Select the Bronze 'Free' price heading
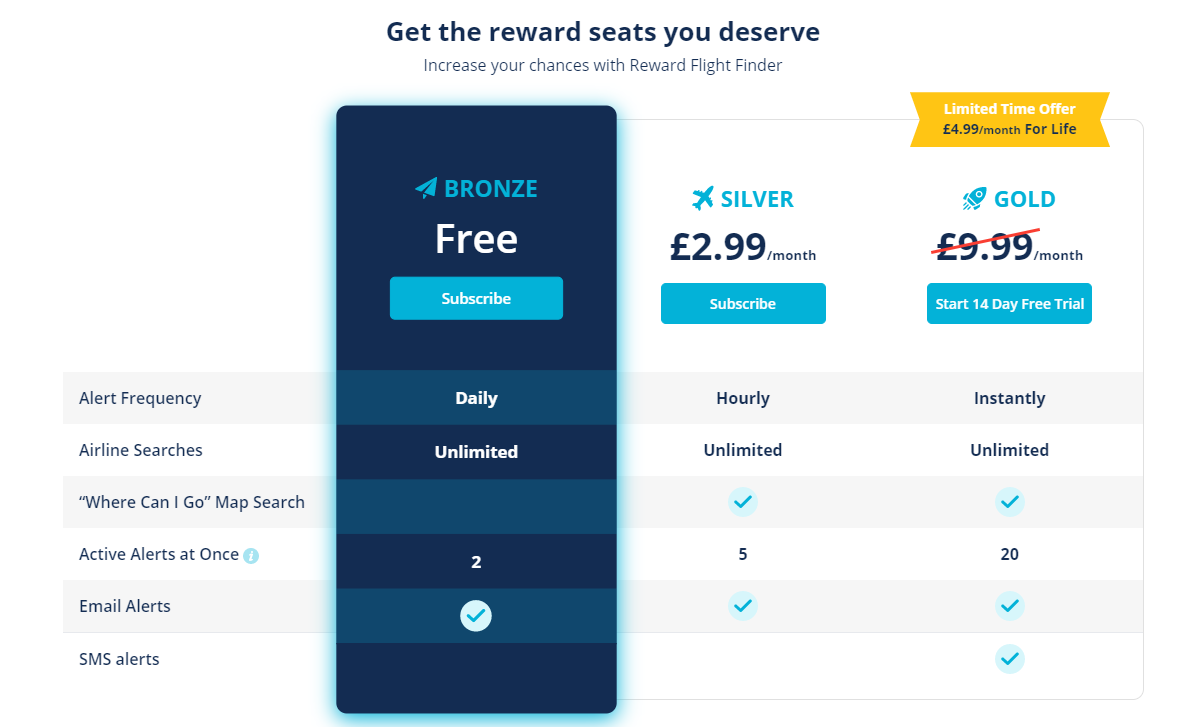 pos(476,239)
